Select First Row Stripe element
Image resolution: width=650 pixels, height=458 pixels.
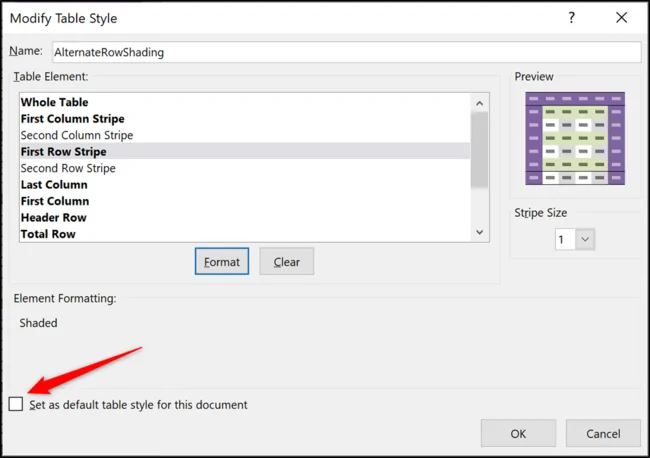(x=63, y=152)
